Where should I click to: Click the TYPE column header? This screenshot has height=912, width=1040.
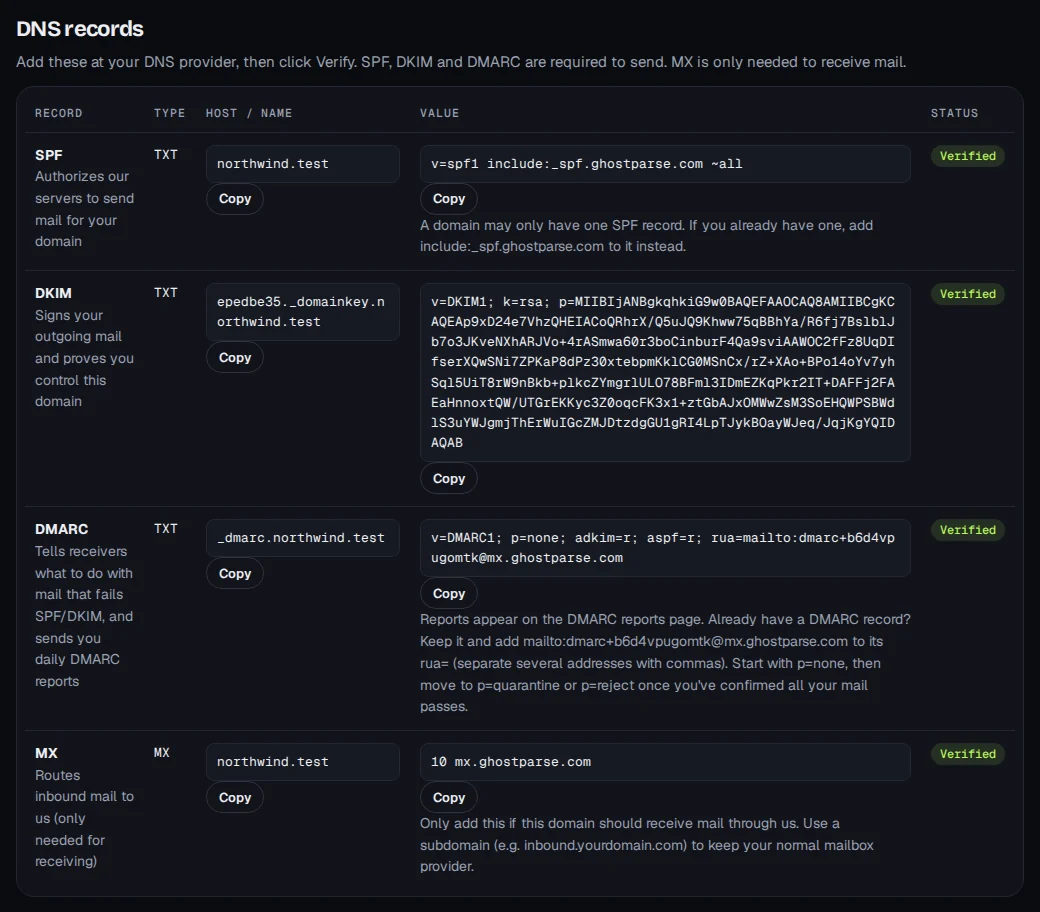point(170,113)
